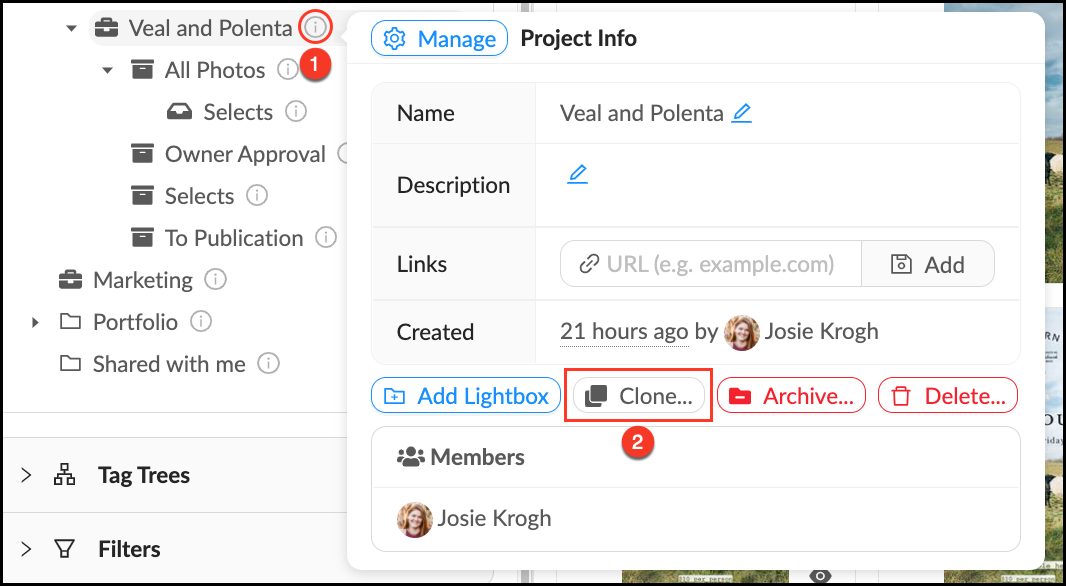Toggle the eye visibility icon at bottom
The width and height of the screenshot is (1066, 586).
(x=820, y=575)
